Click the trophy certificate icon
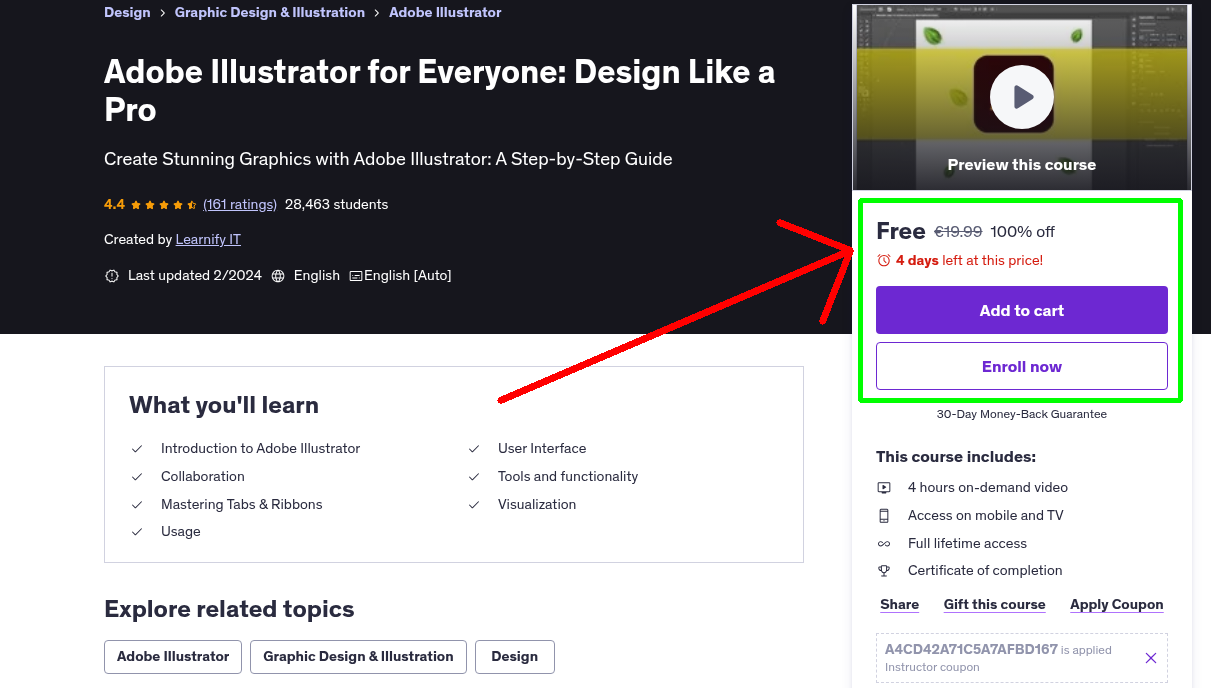The width and height of the screenshot is (1211, 688). pos(884,571)
